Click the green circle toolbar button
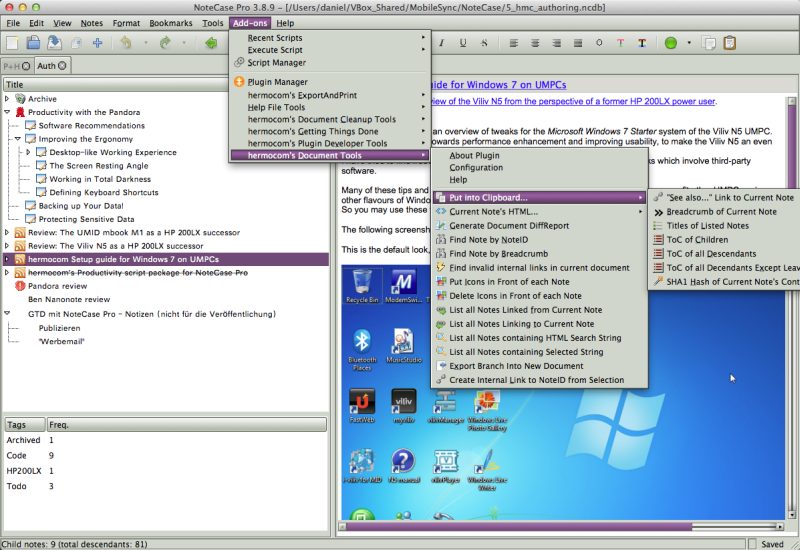The image size is (800, 550). pos(670,43)
